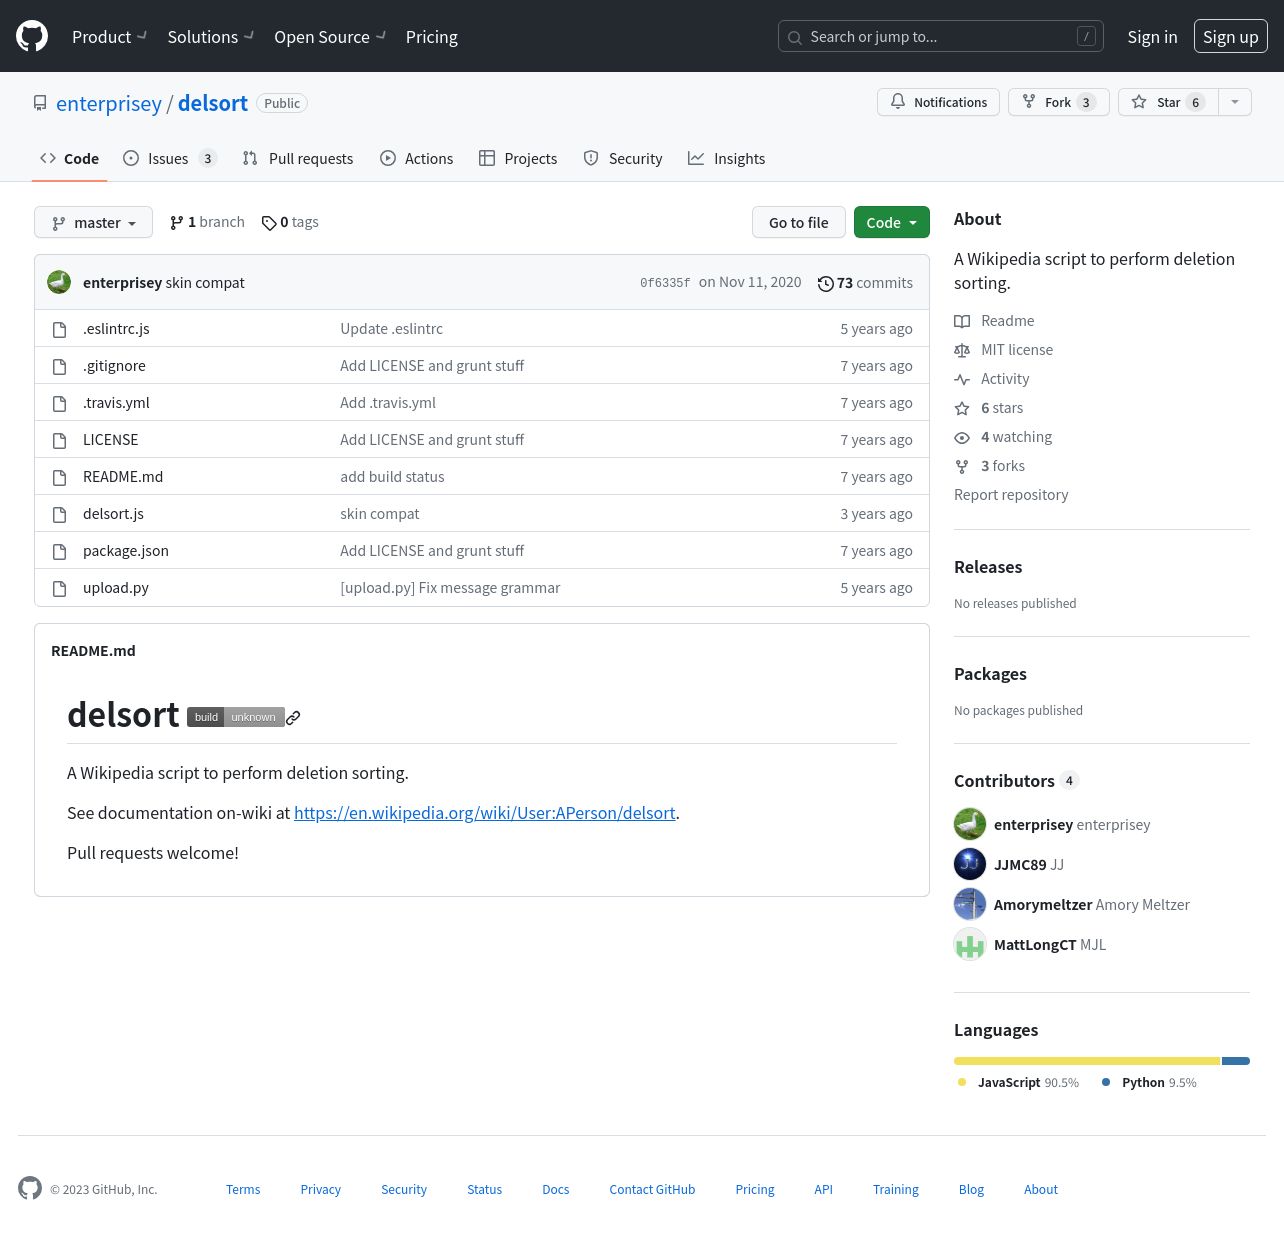1284x1251 pixels.
Task: Click file icon next to upload.py
Action: tap(59, 588)
